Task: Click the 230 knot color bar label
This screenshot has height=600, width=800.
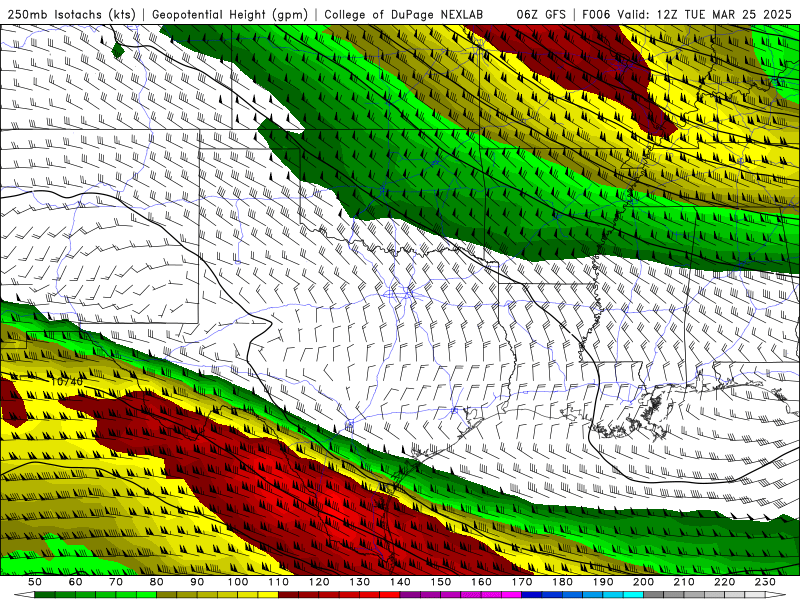Action: 765,582
